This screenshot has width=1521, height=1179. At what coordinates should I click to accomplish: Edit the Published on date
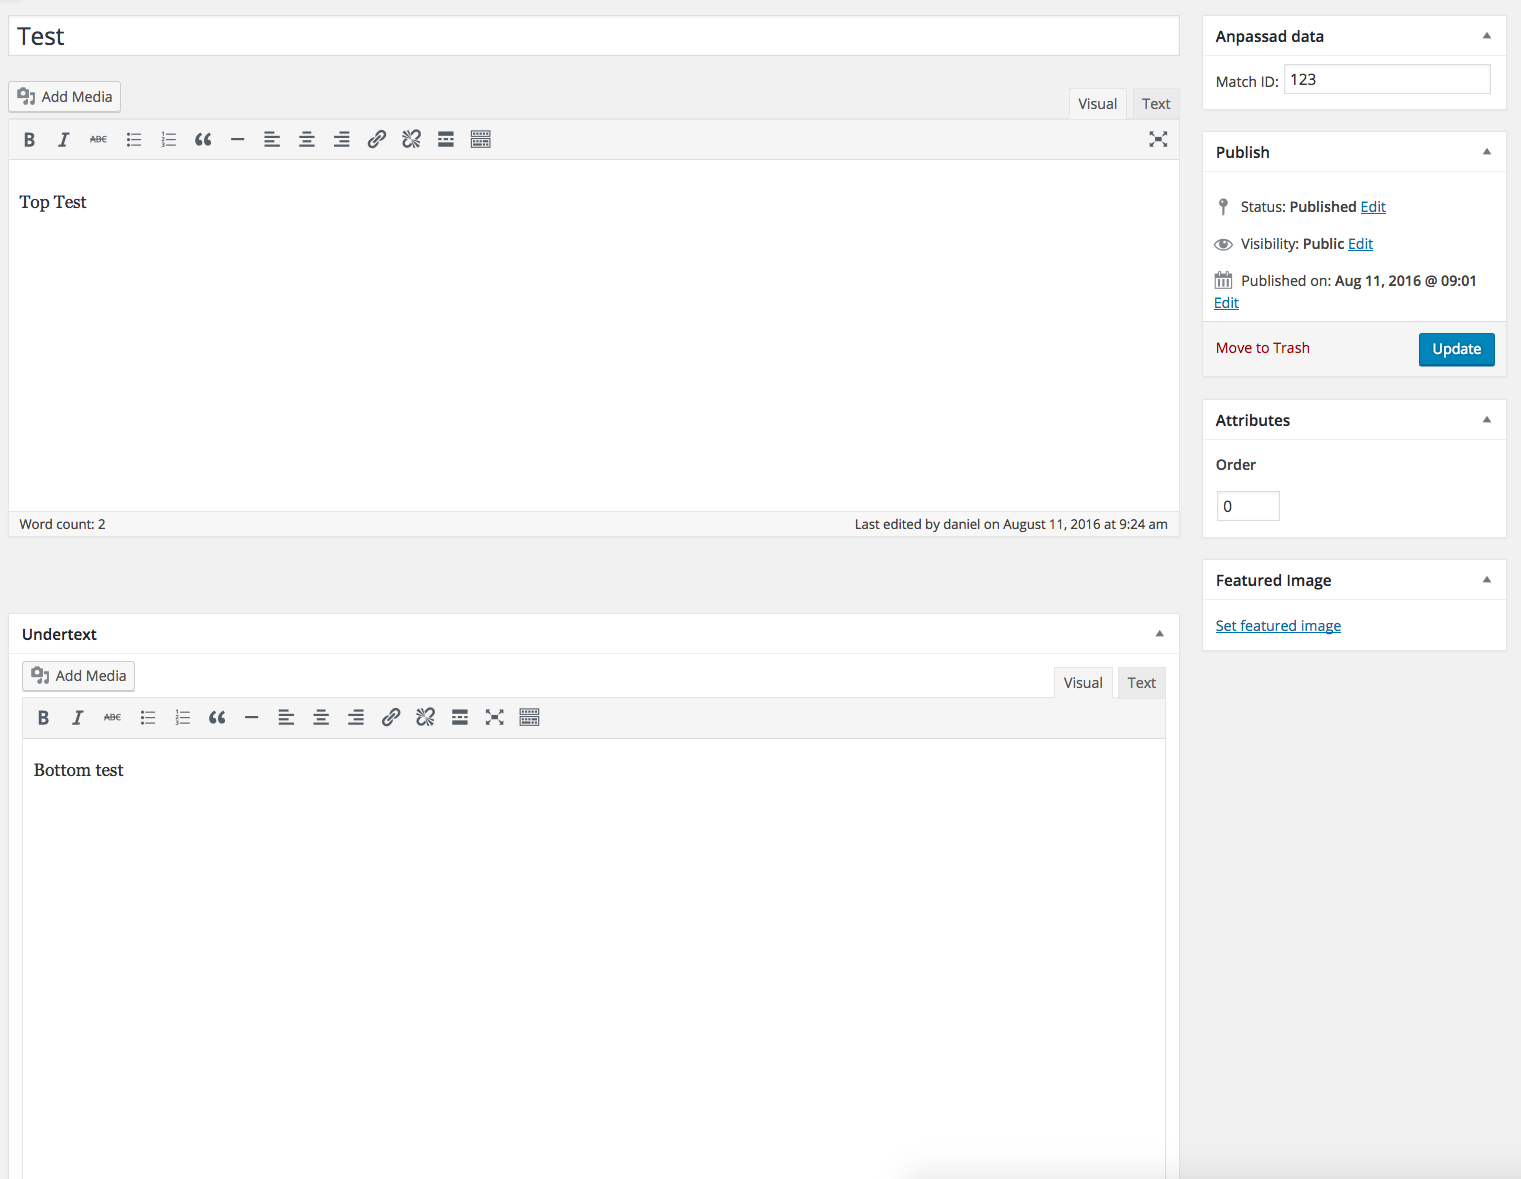[1226, 303]
